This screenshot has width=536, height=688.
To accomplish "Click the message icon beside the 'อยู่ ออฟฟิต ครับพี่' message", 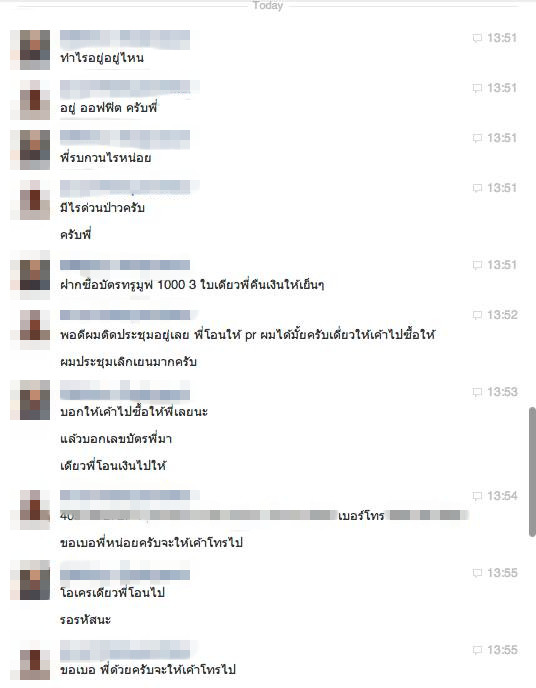I will 477,88.
